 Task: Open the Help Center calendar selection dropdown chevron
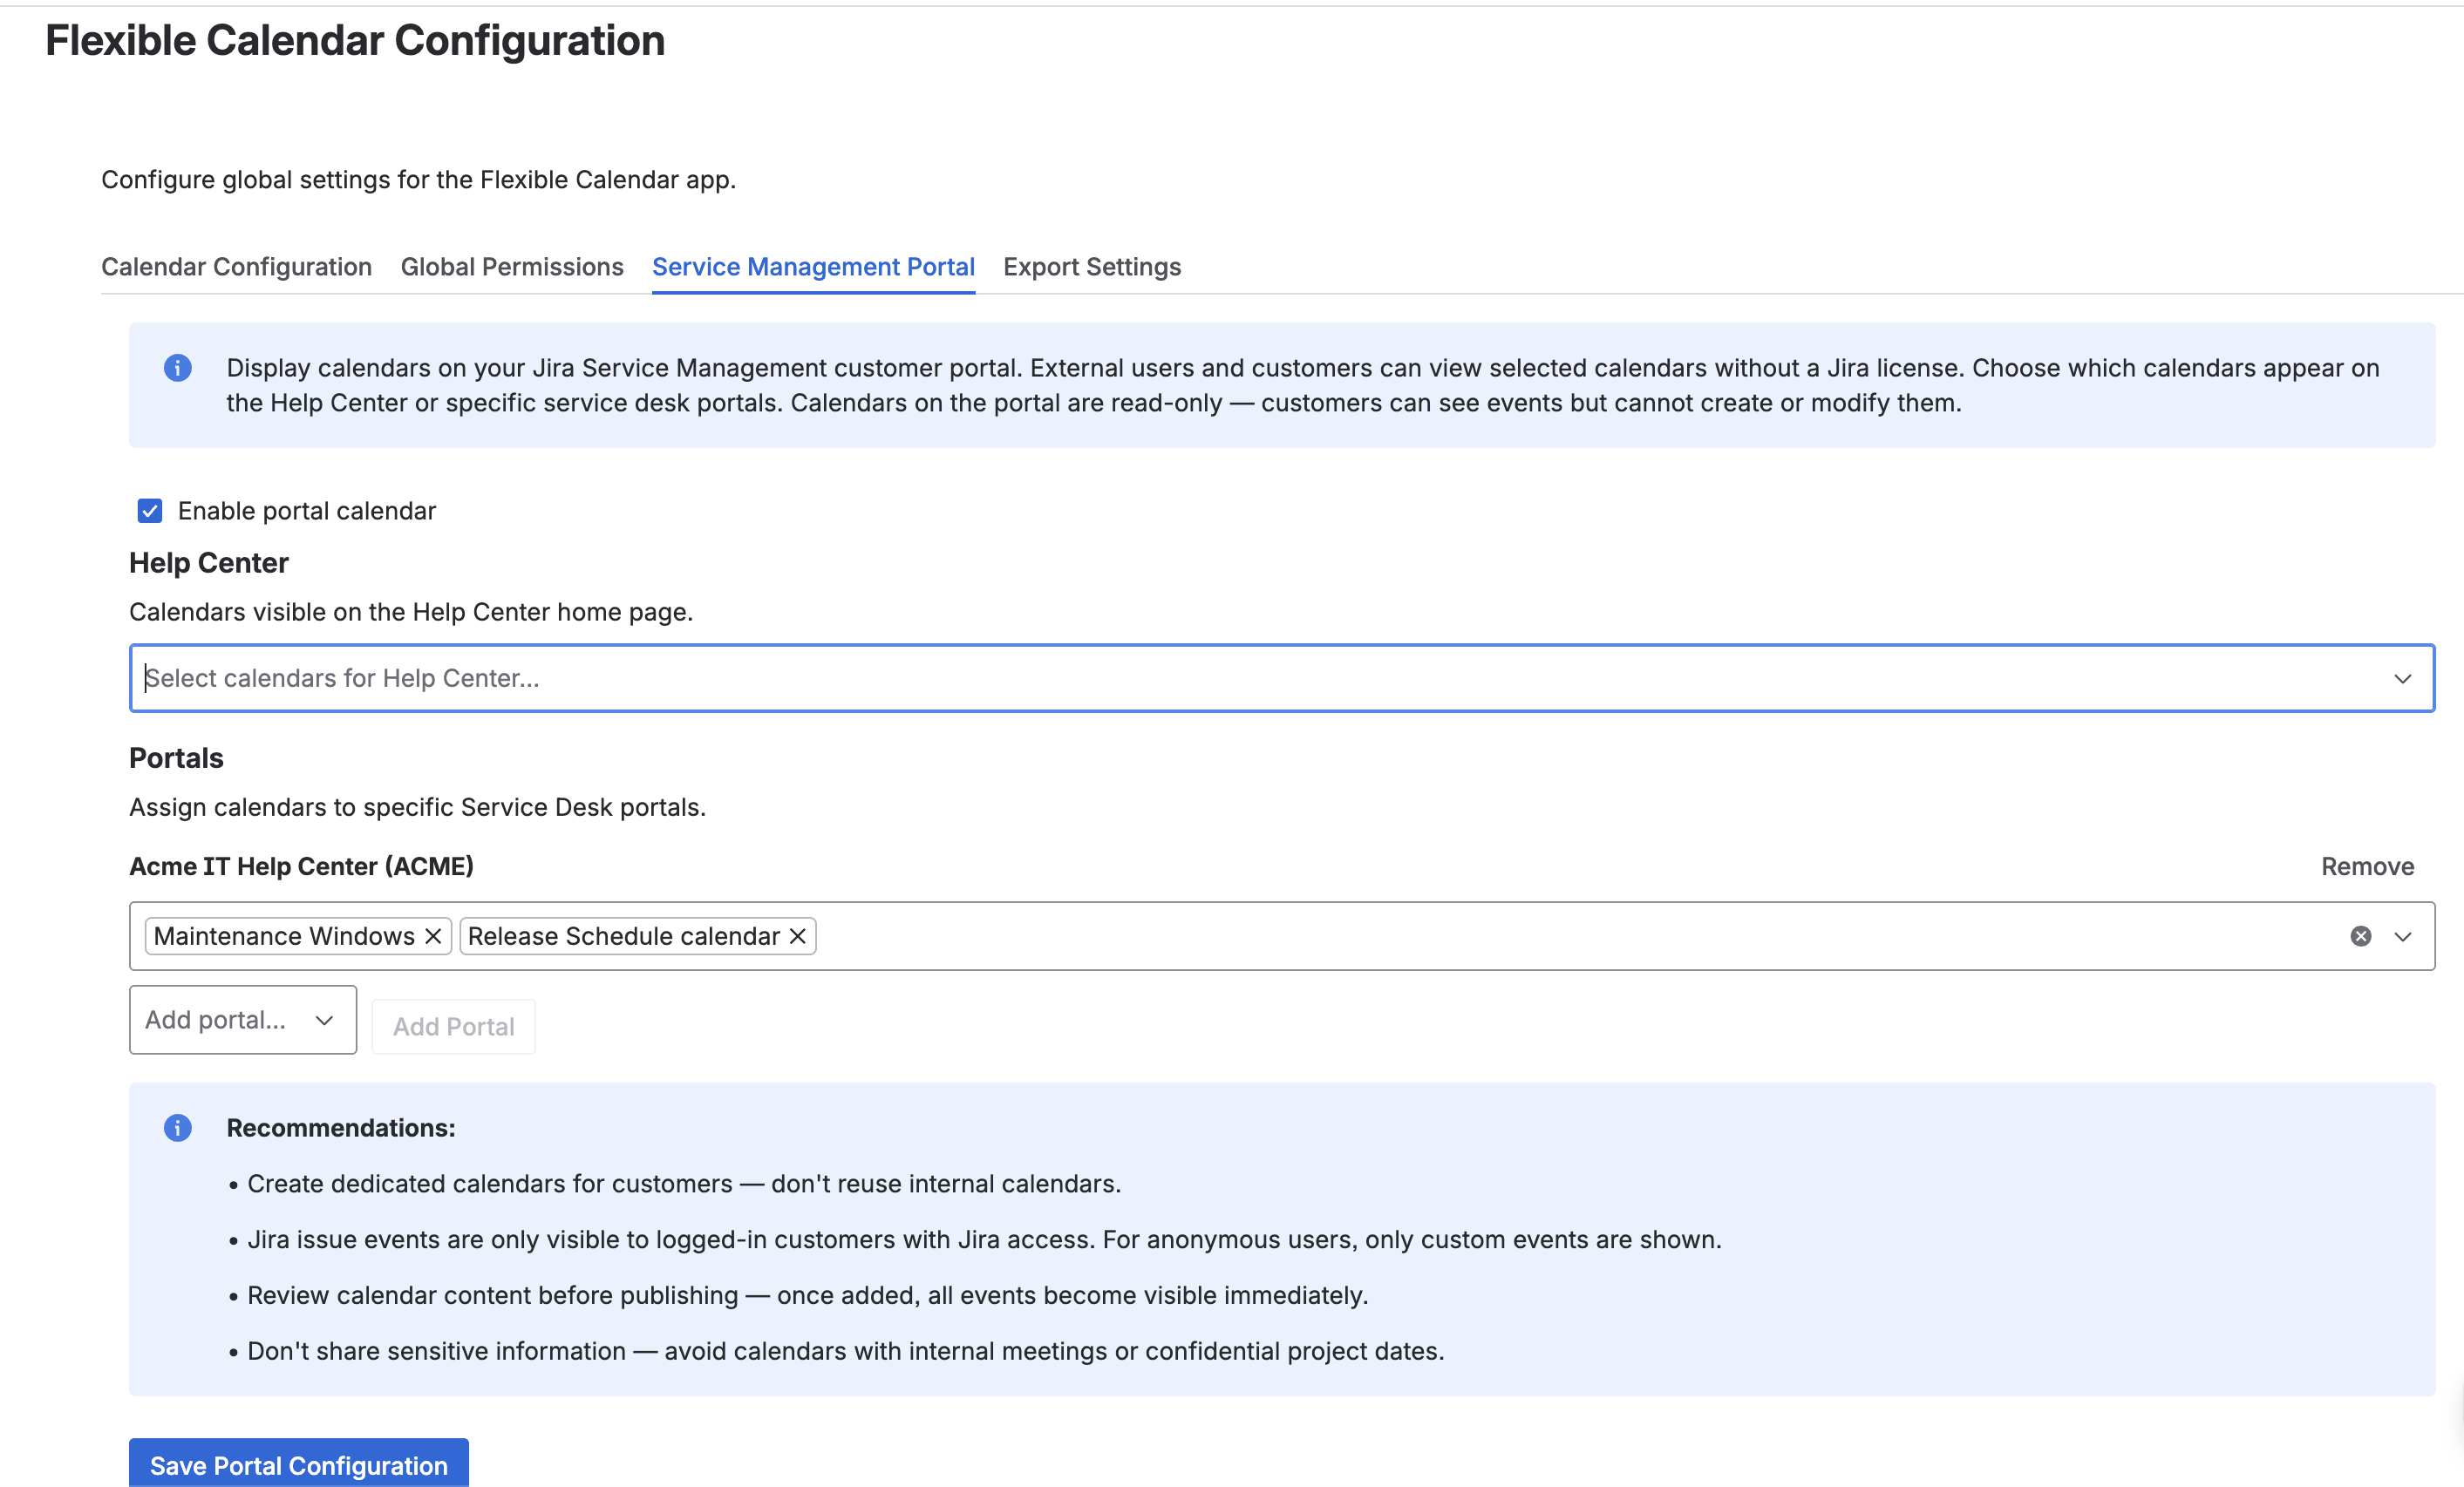point(2404,678)
